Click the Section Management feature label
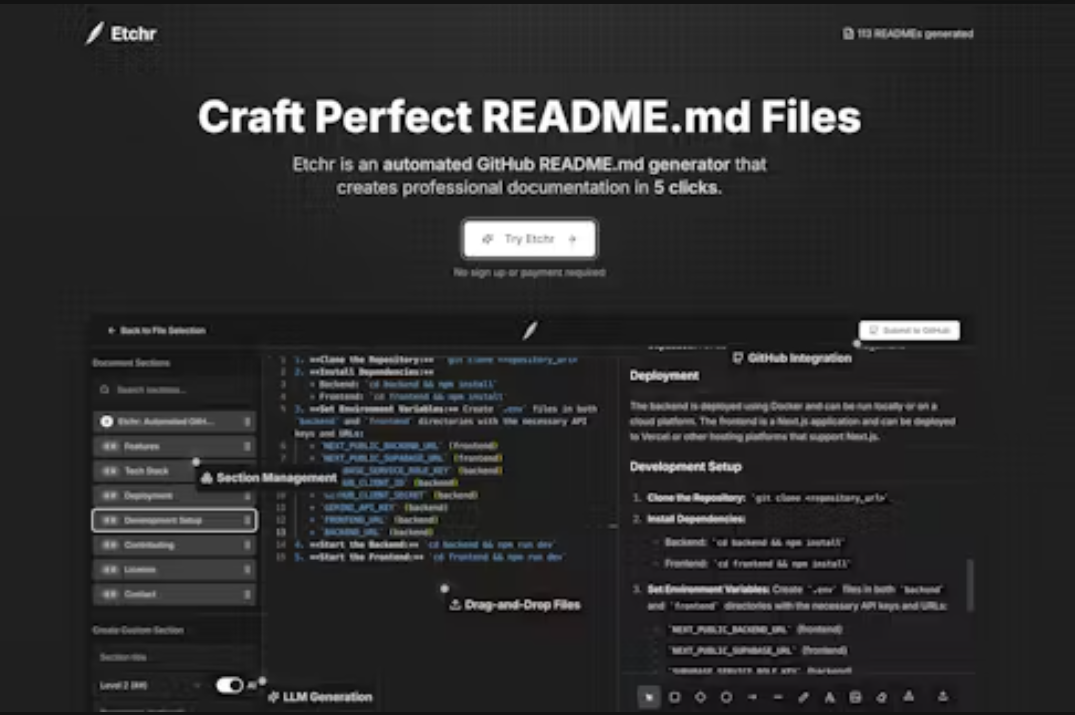1075x715 pixels. tap(269, 478)
